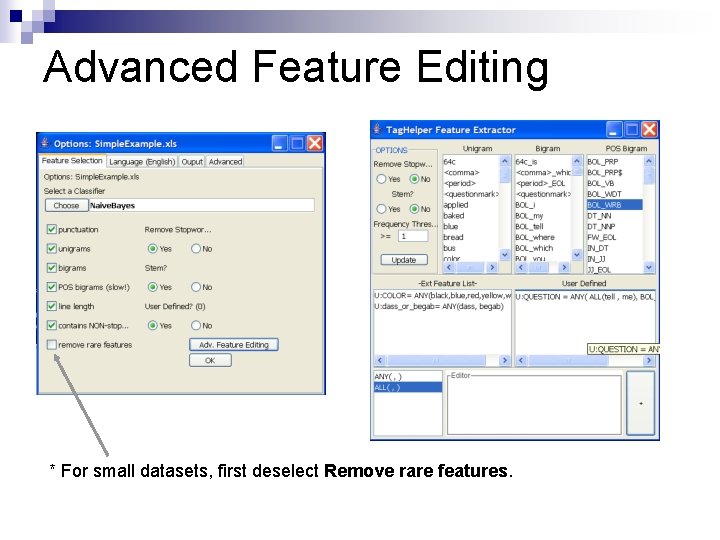Click Bigram list scroll left arrow
This screenshot has width=720, height=540.
(520, 267)
